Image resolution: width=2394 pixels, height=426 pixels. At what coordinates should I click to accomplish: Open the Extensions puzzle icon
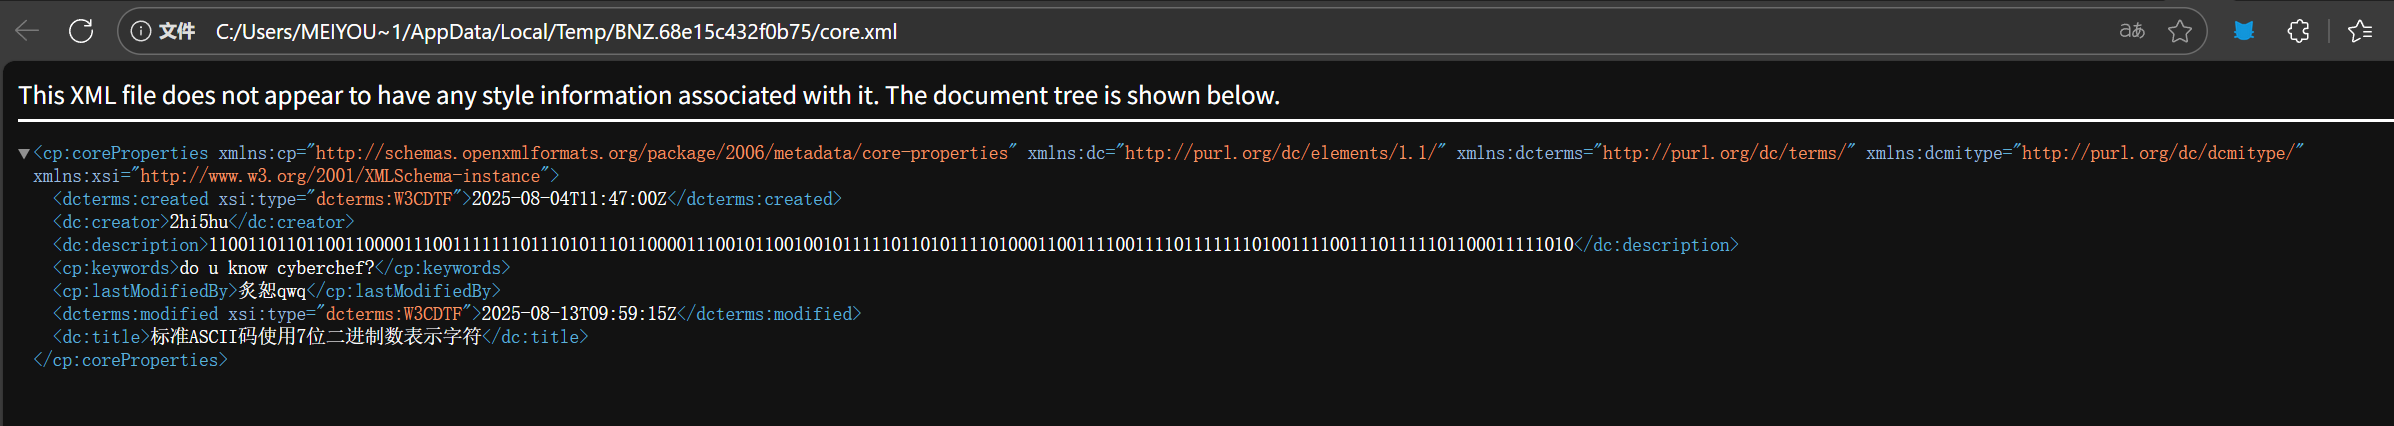(2298, 31)
